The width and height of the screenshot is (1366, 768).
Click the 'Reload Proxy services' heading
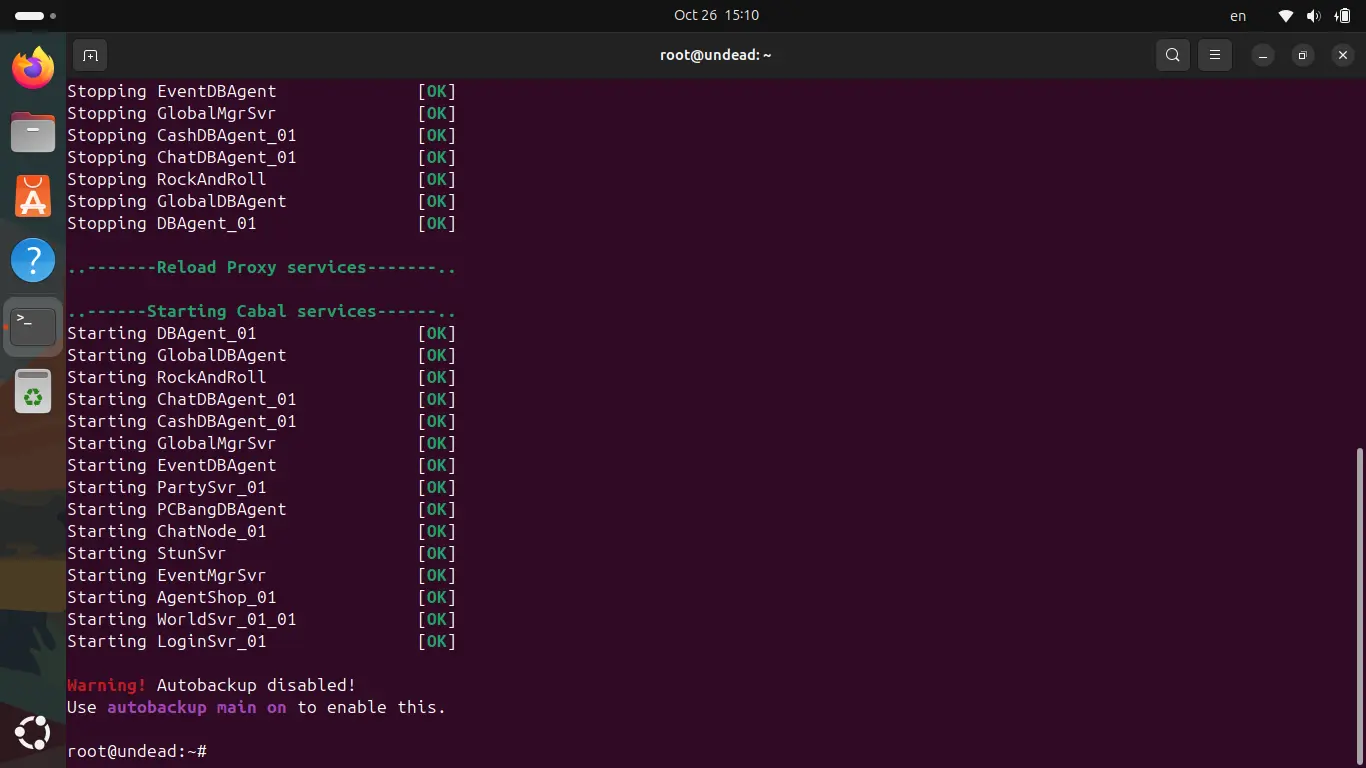click(262, 267)
